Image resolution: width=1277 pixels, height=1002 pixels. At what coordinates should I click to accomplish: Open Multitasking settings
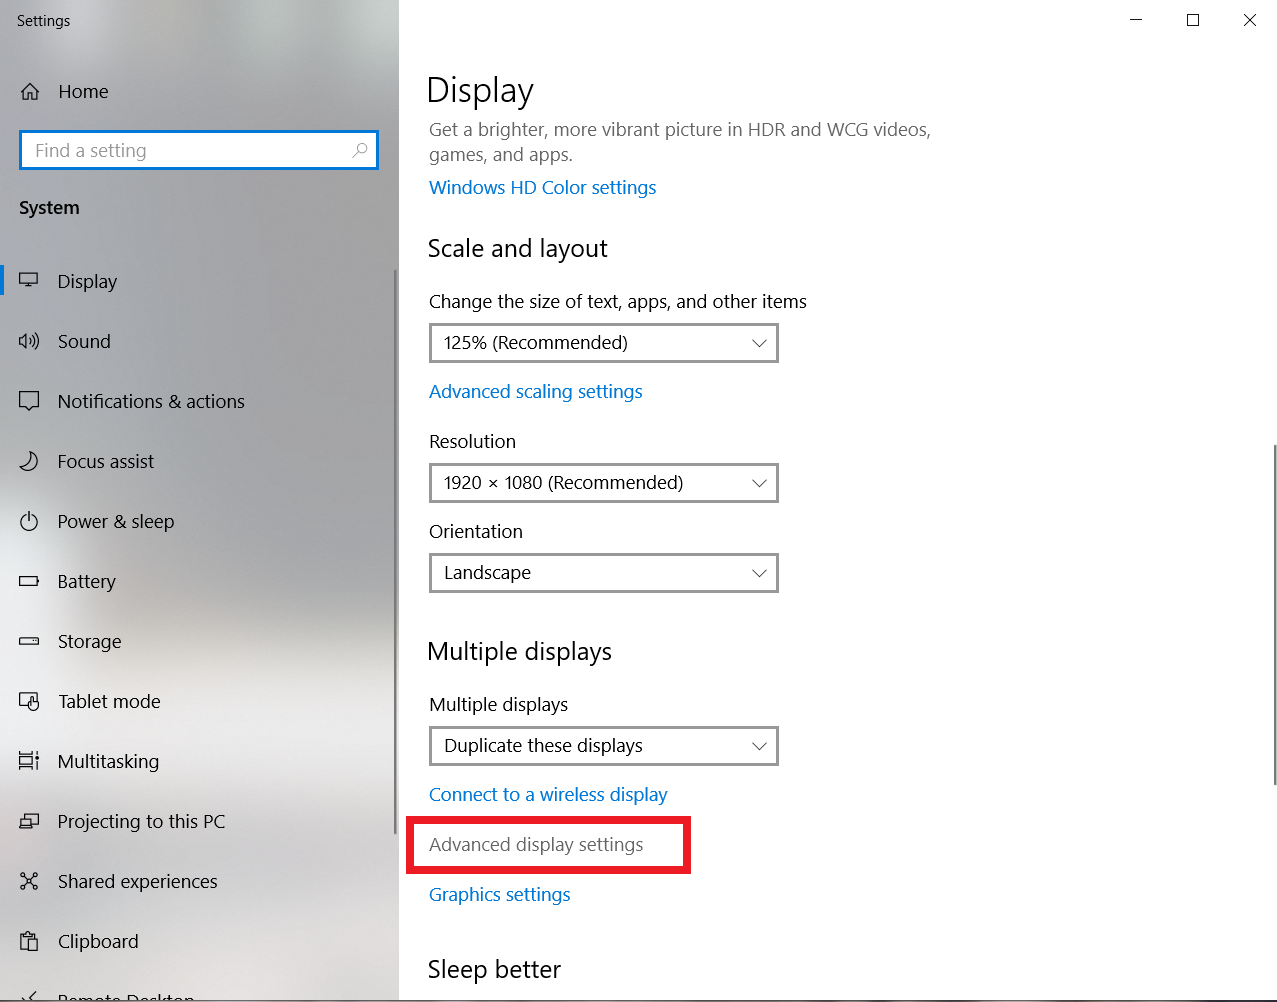pyautogui.click(x=198, y=761)
